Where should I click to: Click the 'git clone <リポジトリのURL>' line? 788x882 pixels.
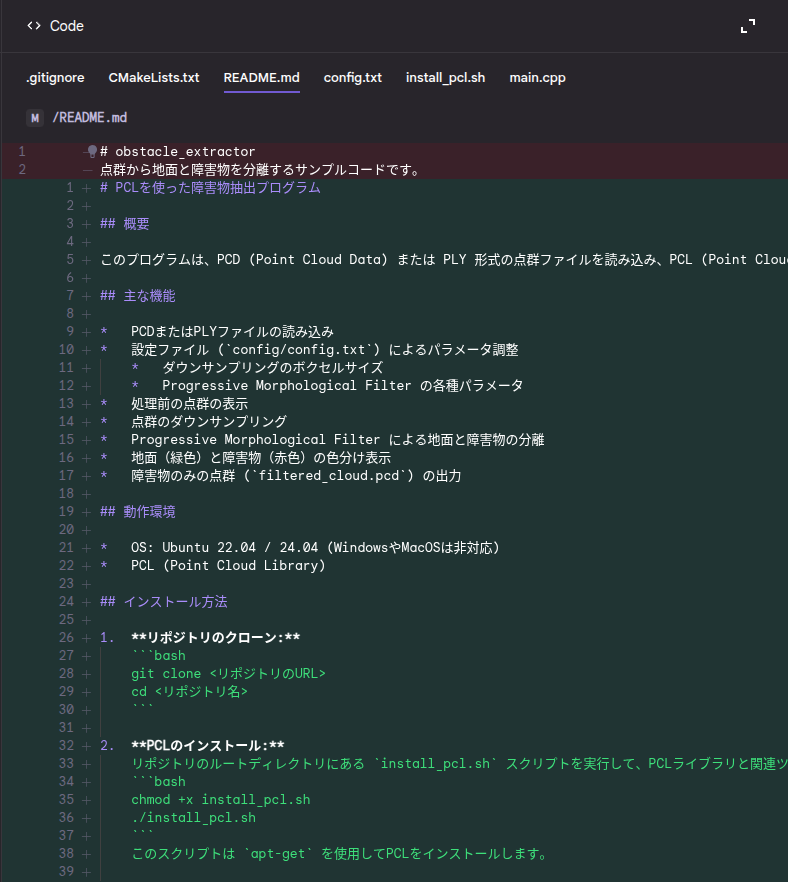[x=228, y=674]
